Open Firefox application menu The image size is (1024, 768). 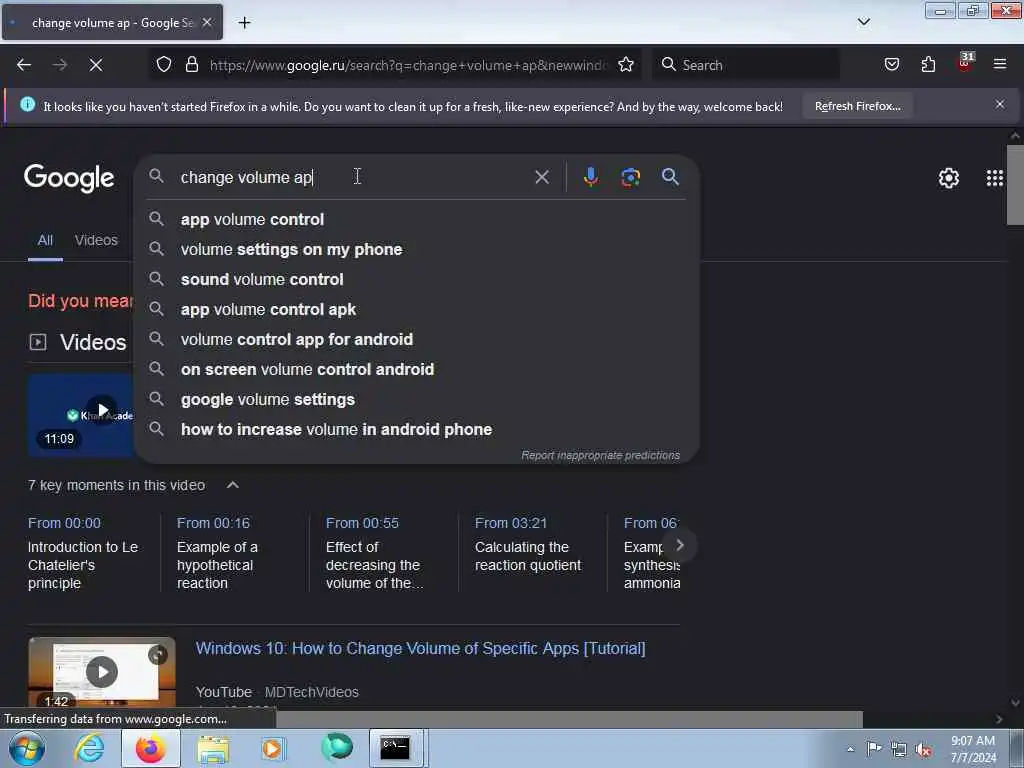click(x=1000, y=64)
